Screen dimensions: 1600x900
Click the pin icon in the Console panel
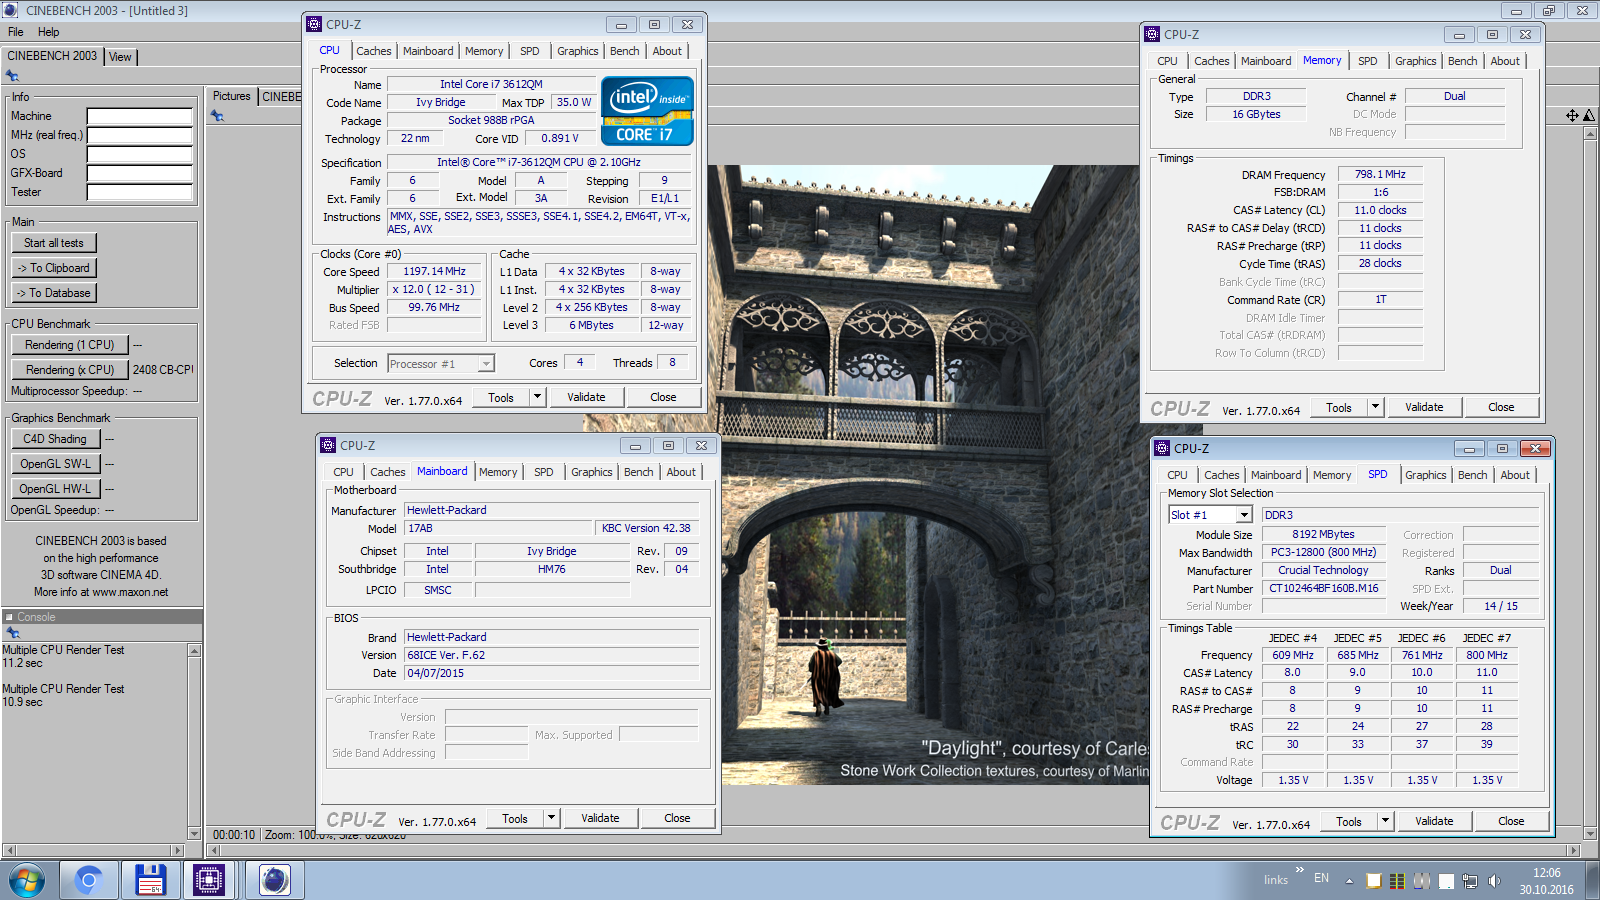pyautogui.click(x=12, y=632)
